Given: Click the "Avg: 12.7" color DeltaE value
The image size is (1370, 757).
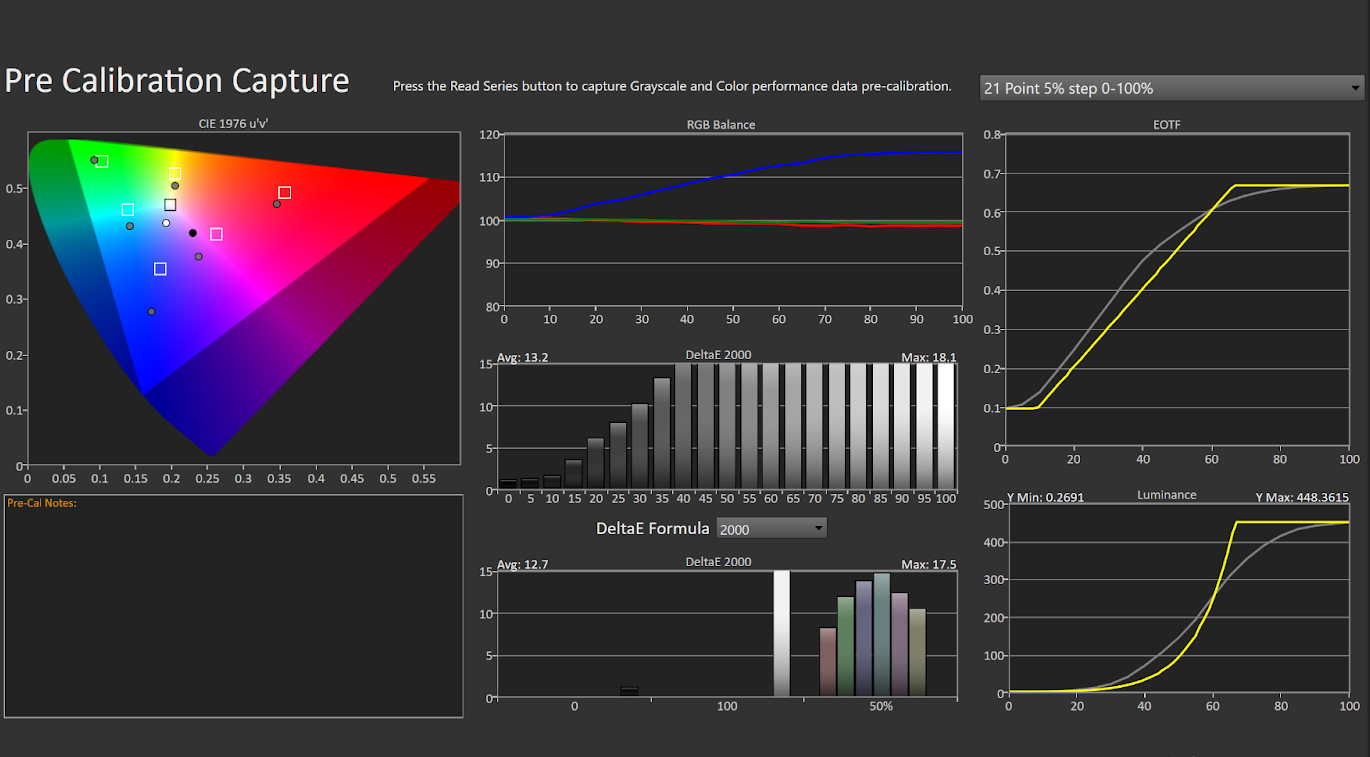Looking at the screenshot, I should [x=523, y=564].
